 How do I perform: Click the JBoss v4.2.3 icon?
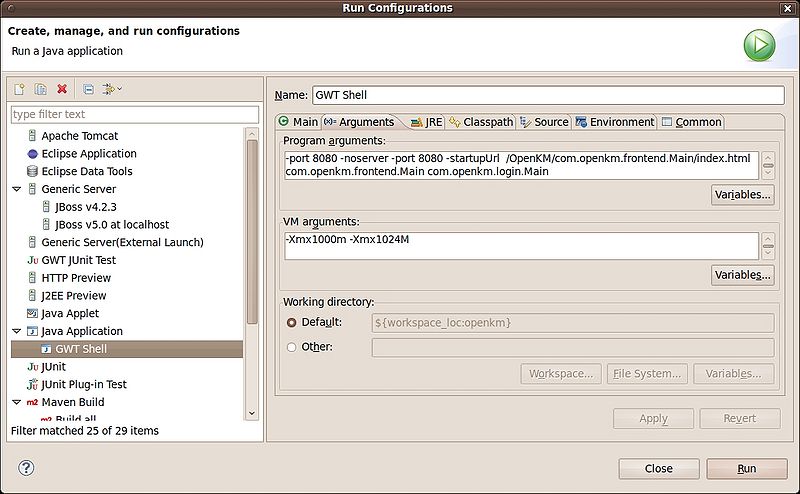tap(46, 207)
